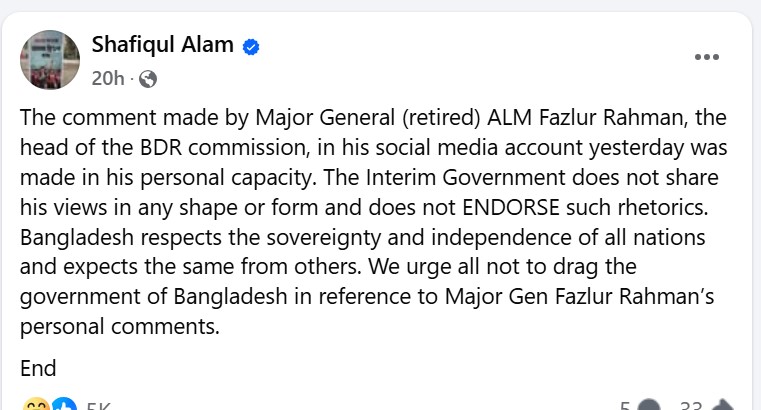Click the globe public audience icon
Screen dimensions: 761x410
click(148, 78)
